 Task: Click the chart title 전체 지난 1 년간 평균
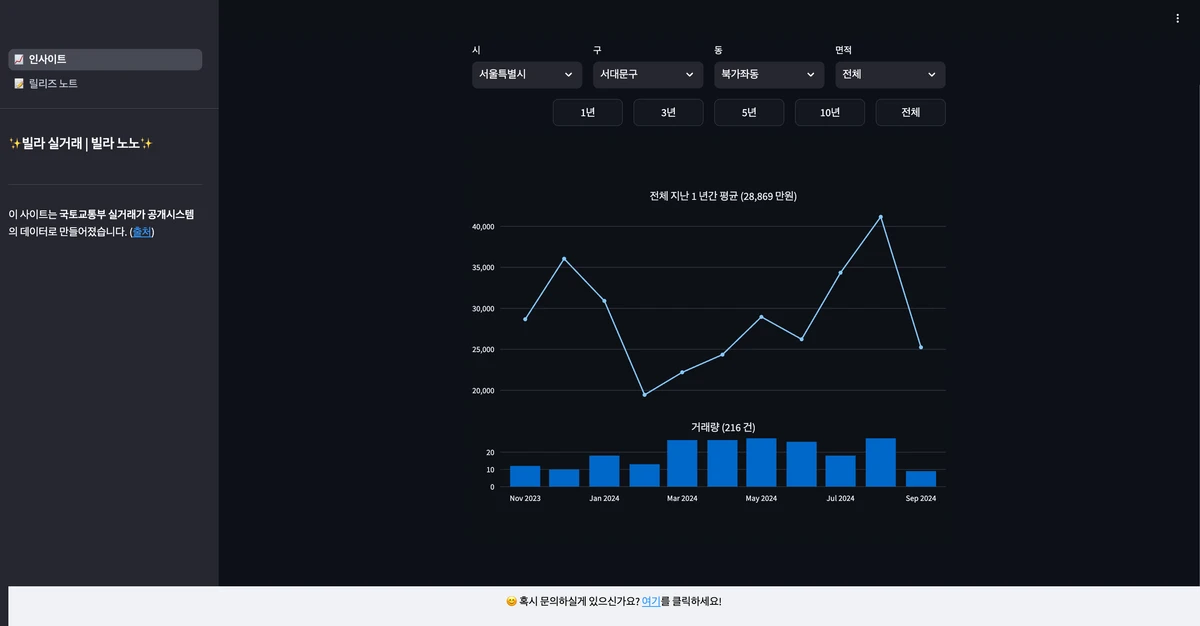pos(723,197)
